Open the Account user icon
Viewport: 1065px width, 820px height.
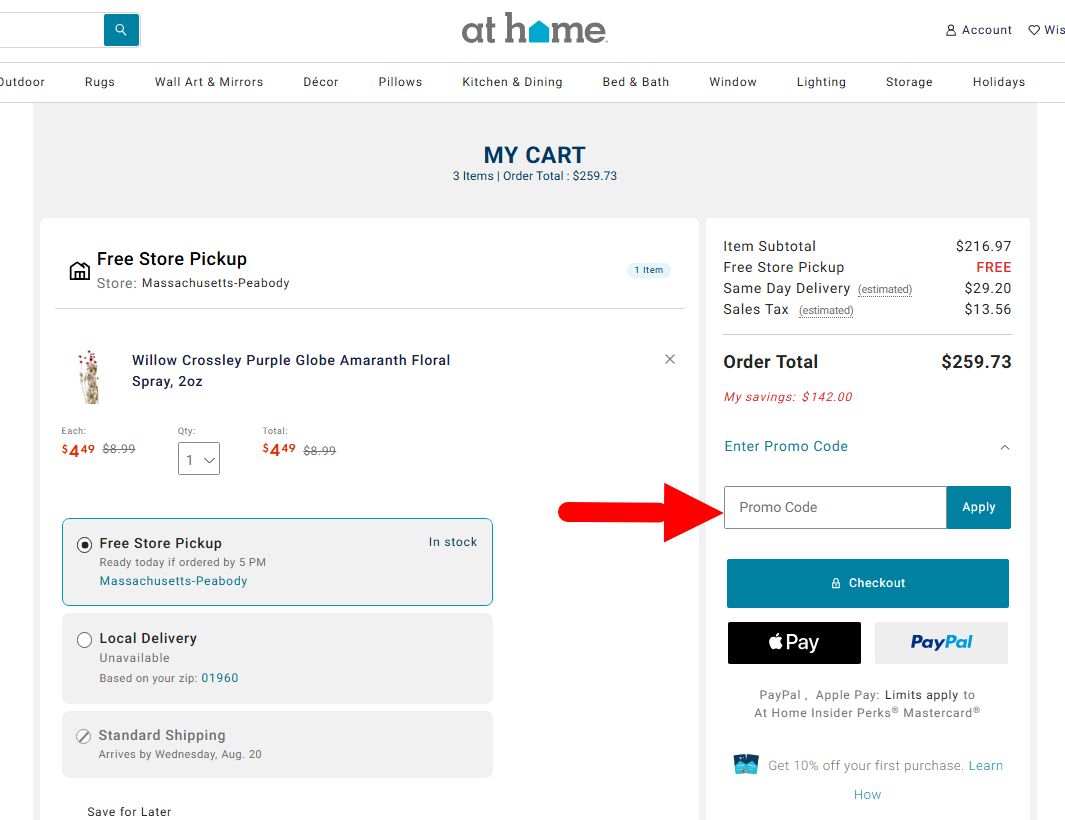click(x=951, y=30)
